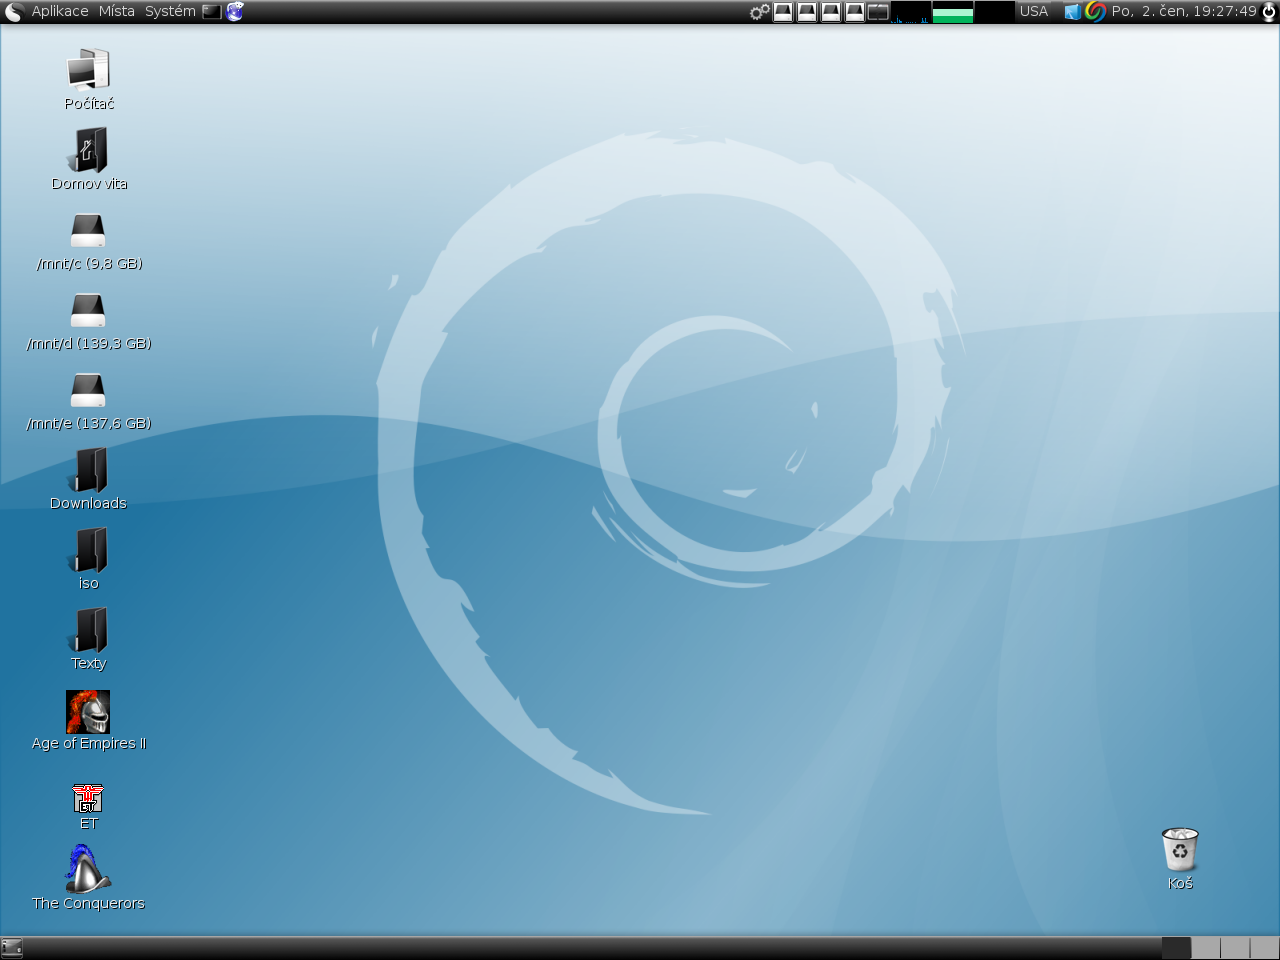The width and height of the screenshot is (1280, 960).
Task: Open the green memory usage graph
Action: click(953, 12)
